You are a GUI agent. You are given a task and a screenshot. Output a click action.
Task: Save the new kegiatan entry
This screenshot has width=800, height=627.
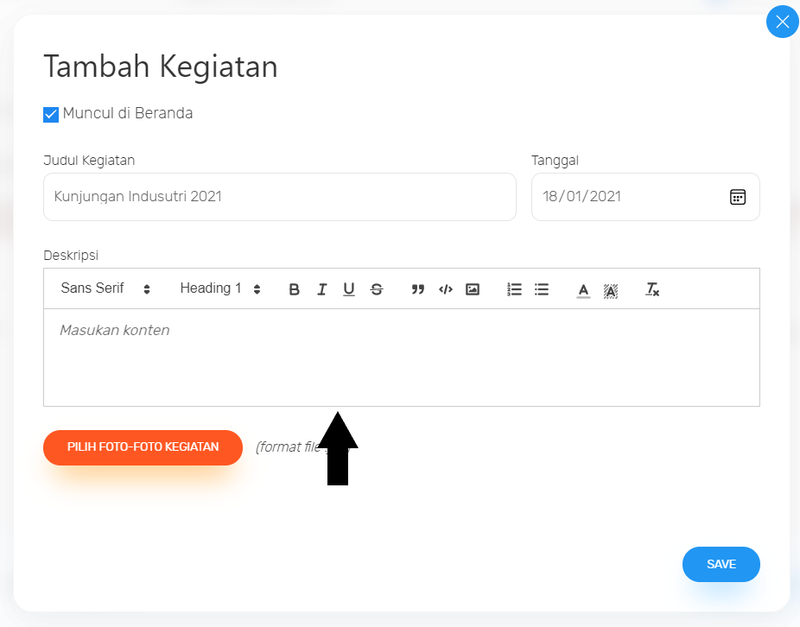click(x=721, y=564)
